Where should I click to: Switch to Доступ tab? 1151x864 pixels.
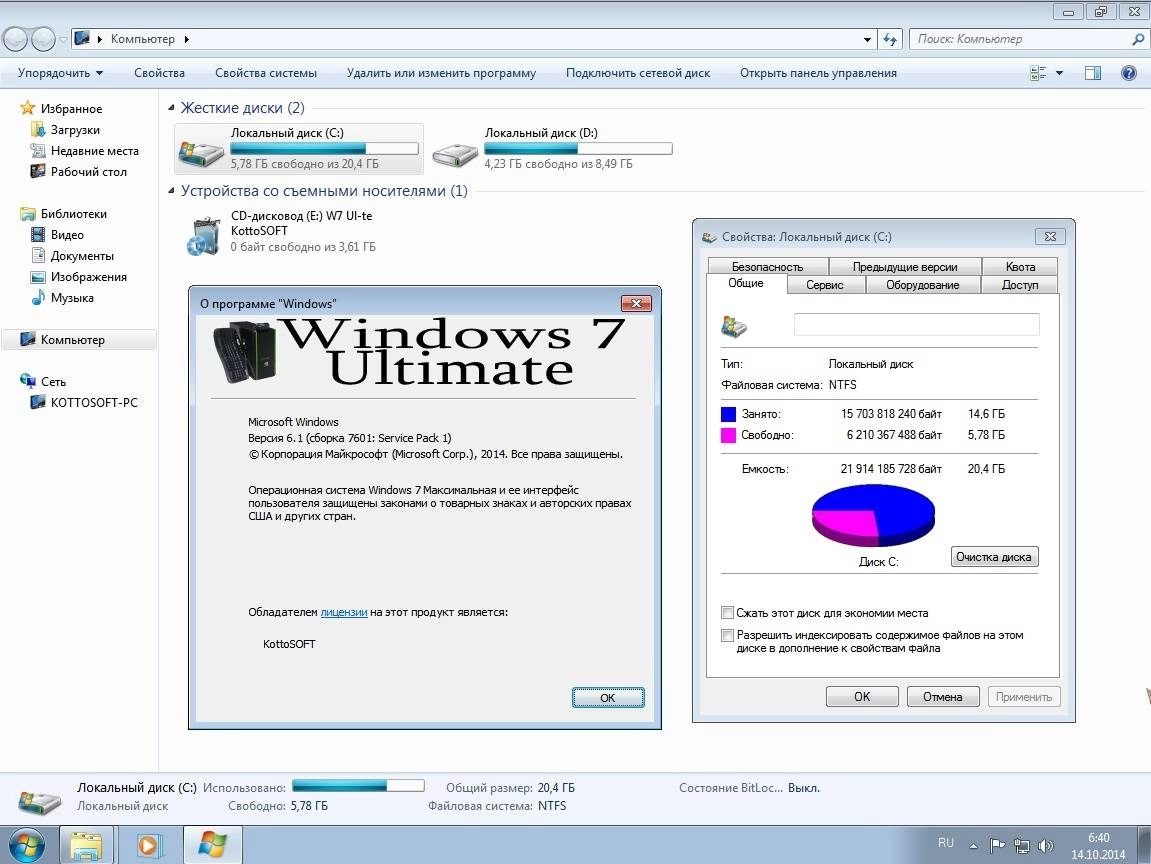pos(1020,285)
